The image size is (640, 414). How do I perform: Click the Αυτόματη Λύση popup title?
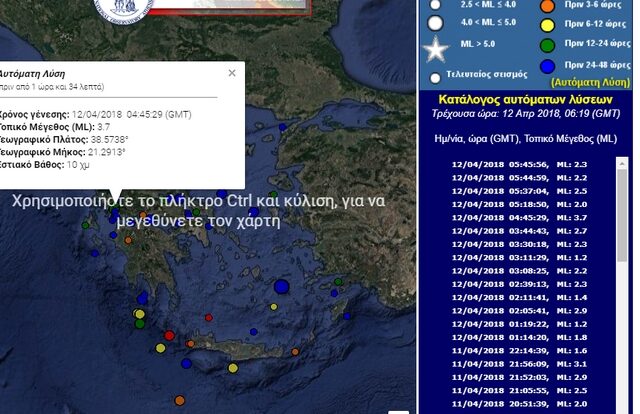pyautogui.click(x=31, y=74)
